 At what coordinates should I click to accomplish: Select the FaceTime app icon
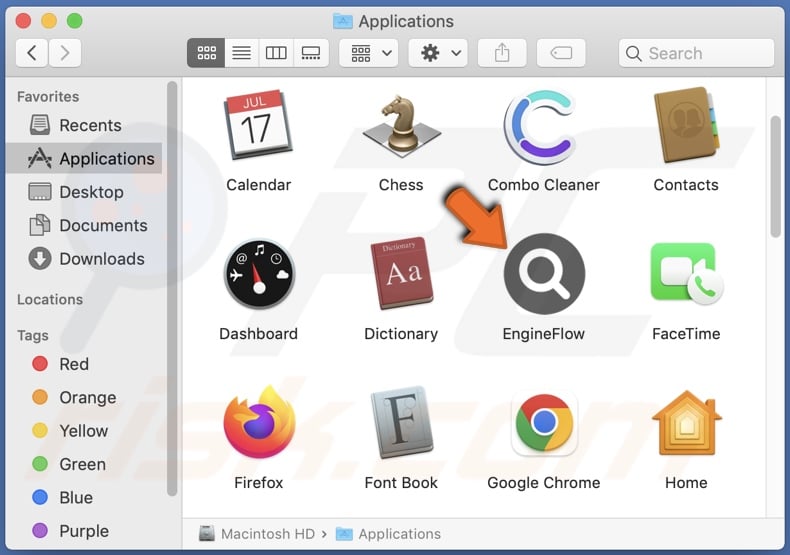pyautogui.click(x=687, y=273)
